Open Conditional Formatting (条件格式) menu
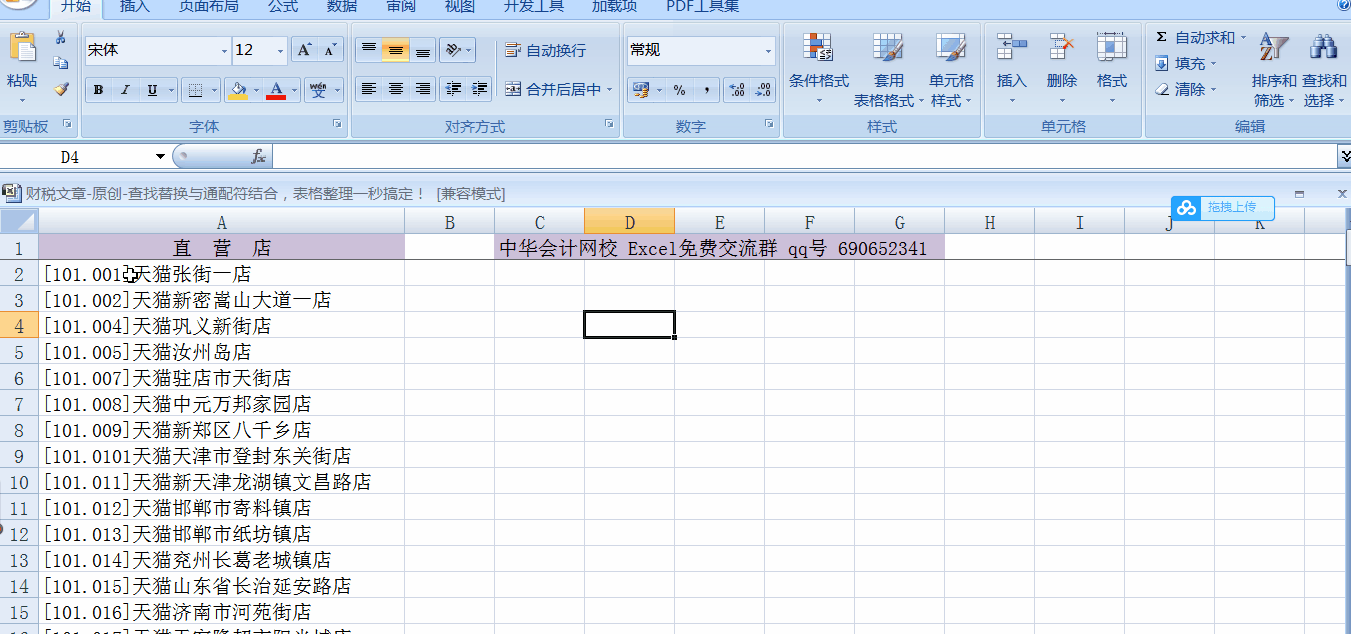 [x=818, y=68]
